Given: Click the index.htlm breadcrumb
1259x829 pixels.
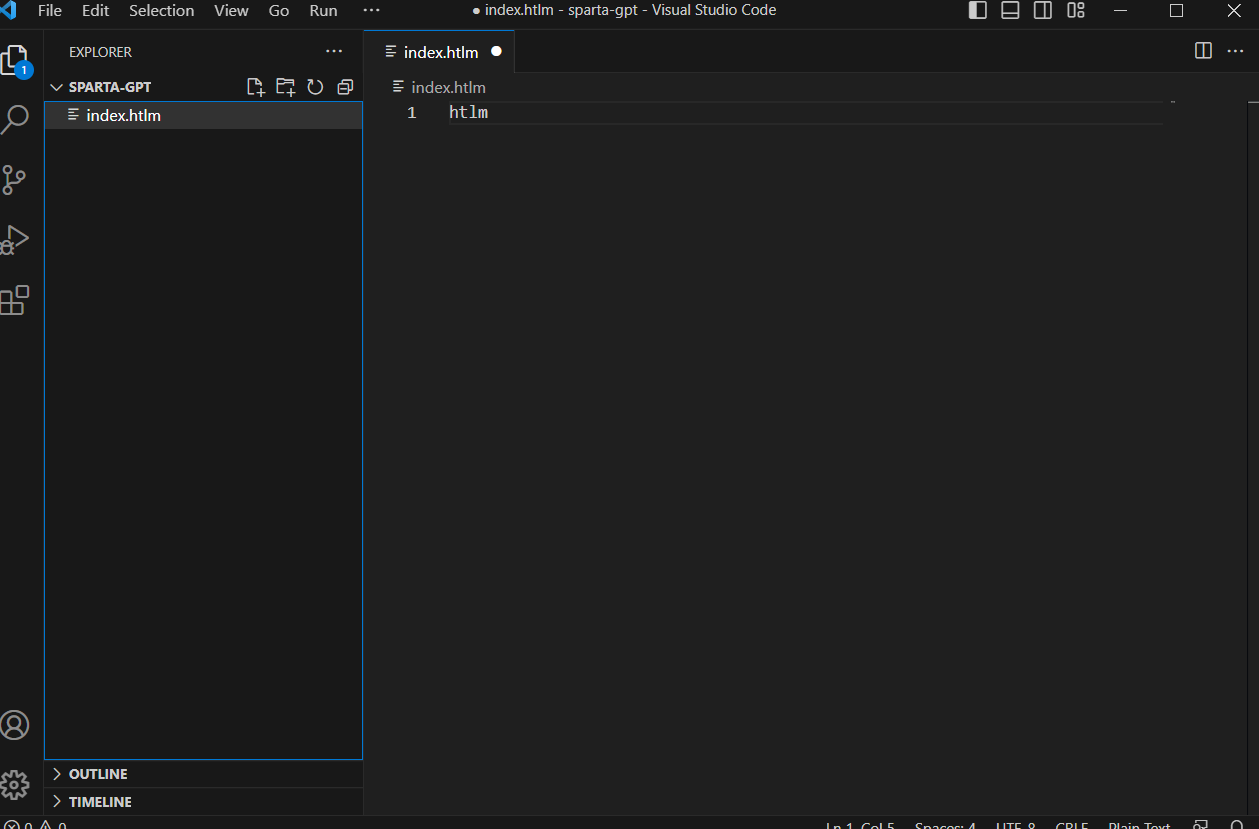Looking at the screenshot, I should click(439, 87).
